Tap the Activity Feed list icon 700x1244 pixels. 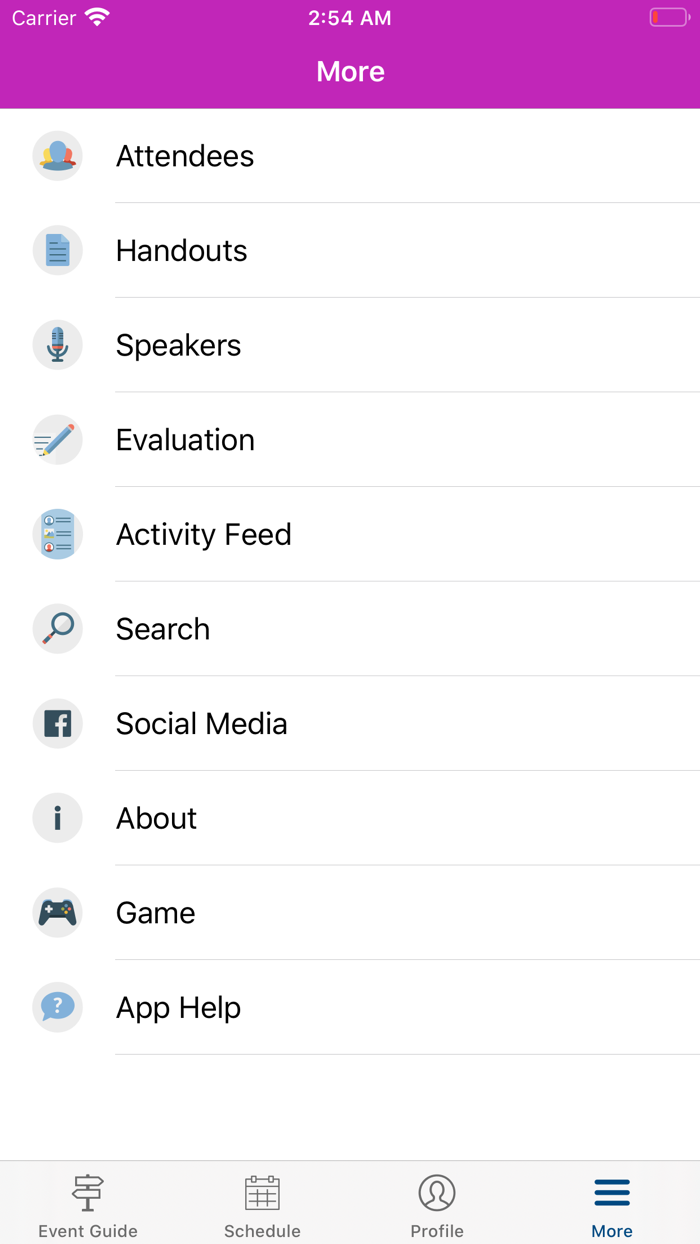pos(57,534)
